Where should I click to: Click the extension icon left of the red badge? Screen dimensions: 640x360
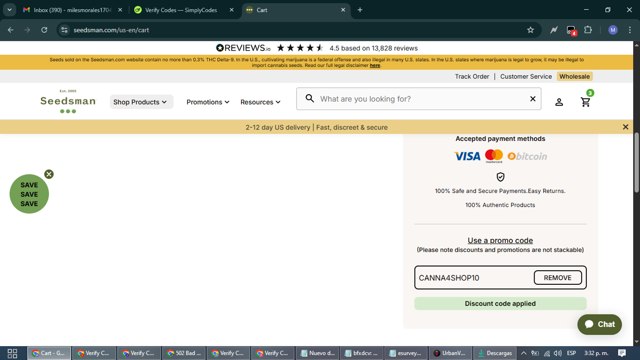[x=553, y=30]
